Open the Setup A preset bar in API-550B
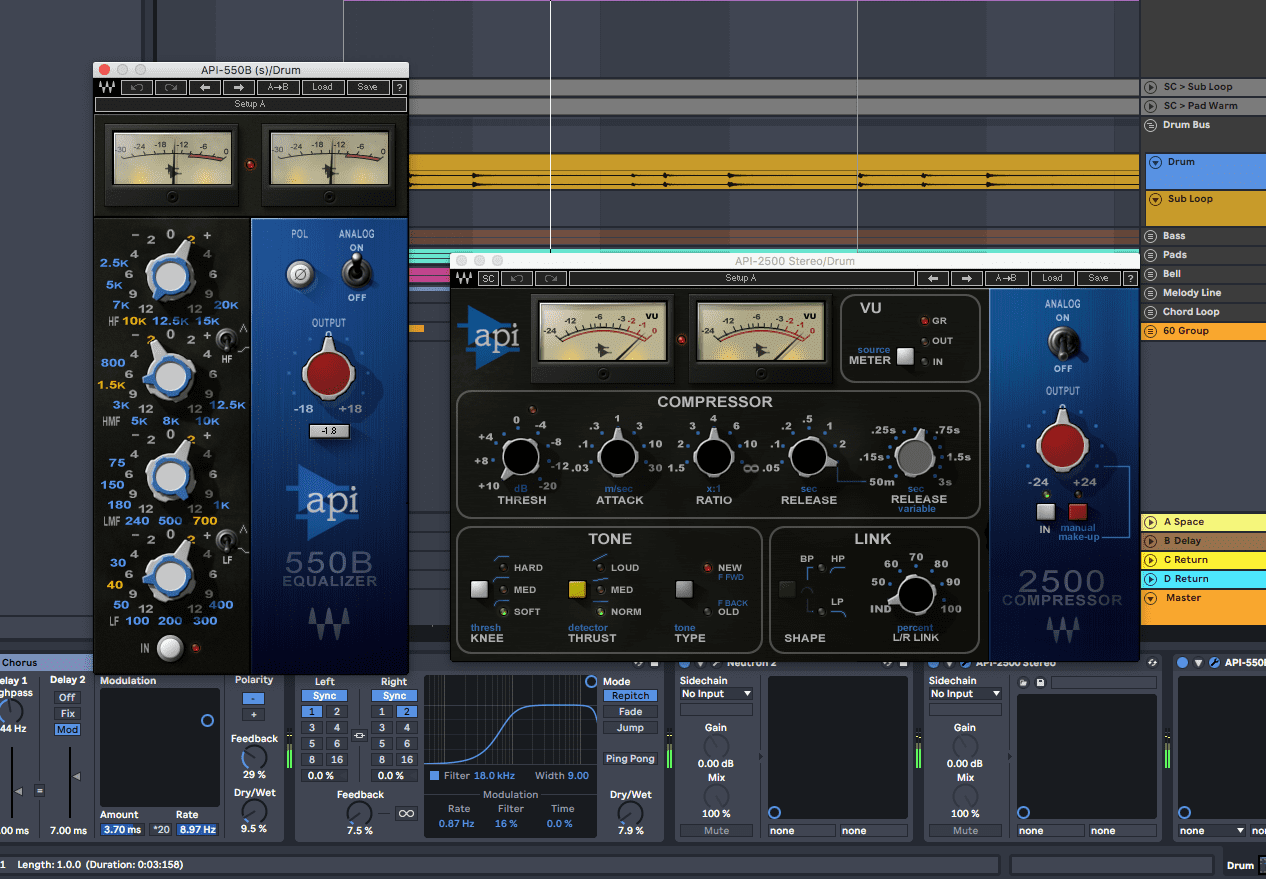Viewport: 1266px width, 879px height. tap(251, 104)
